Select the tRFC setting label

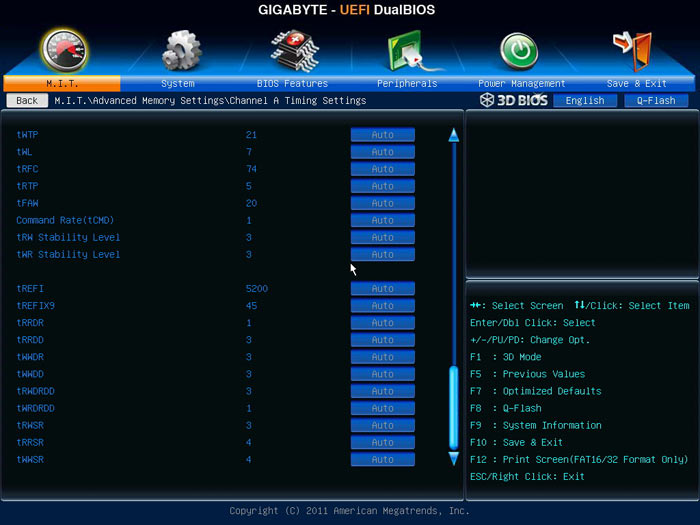click(27, 169)
